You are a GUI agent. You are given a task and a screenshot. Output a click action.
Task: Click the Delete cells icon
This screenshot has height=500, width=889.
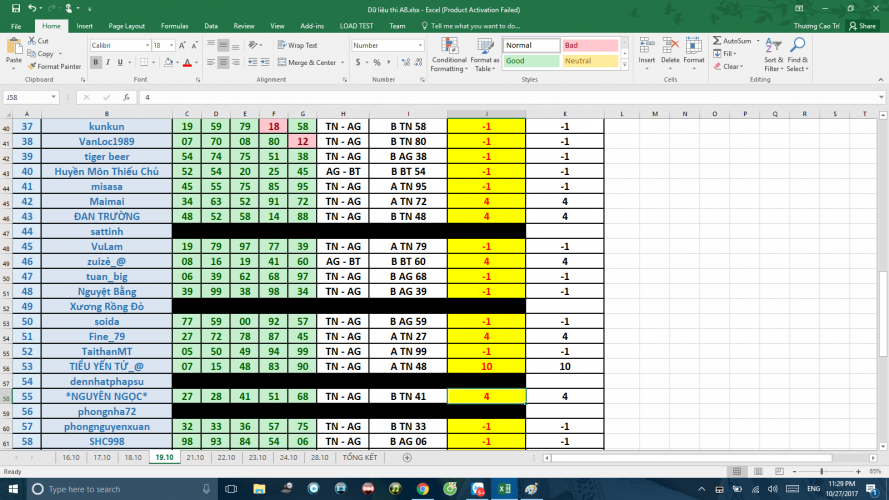point(670,52)
